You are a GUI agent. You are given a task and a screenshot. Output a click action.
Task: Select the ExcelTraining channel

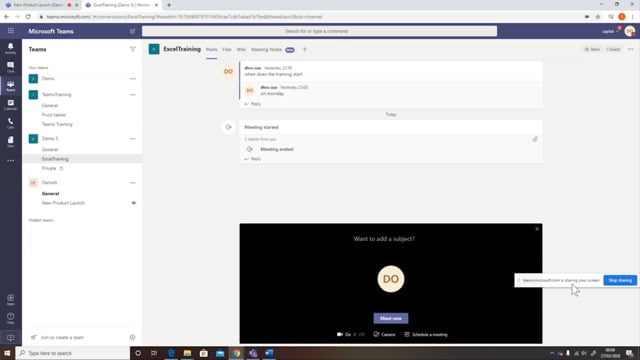(x=82, y=159)
